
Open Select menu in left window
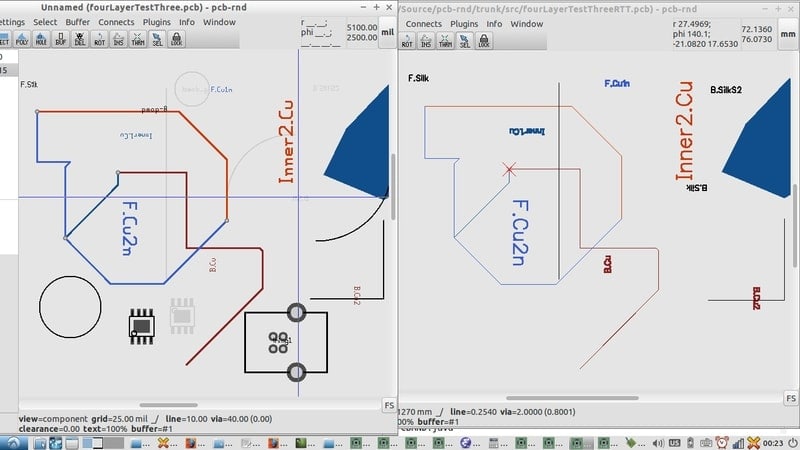45,22
